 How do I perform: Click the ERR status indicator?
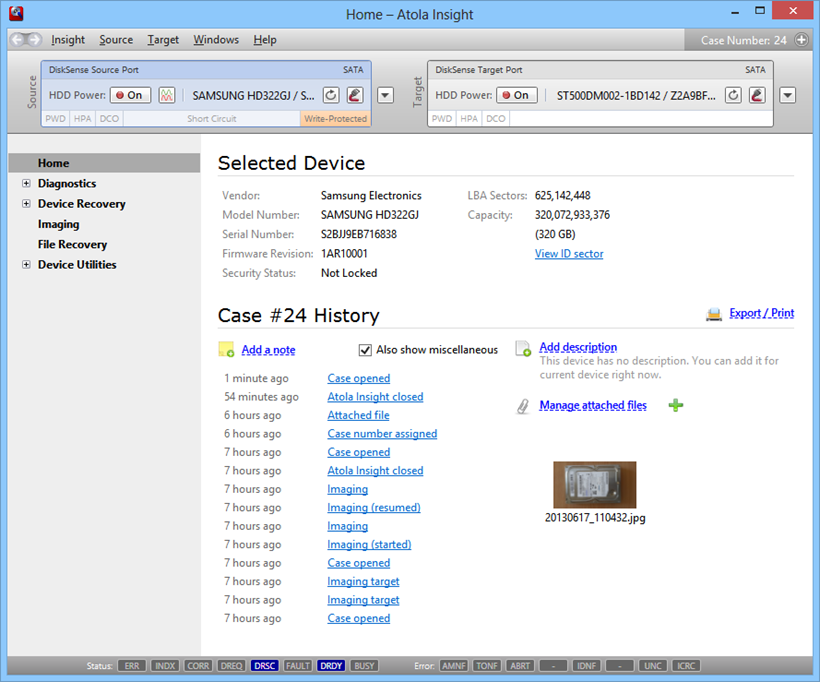coord(132,666)
